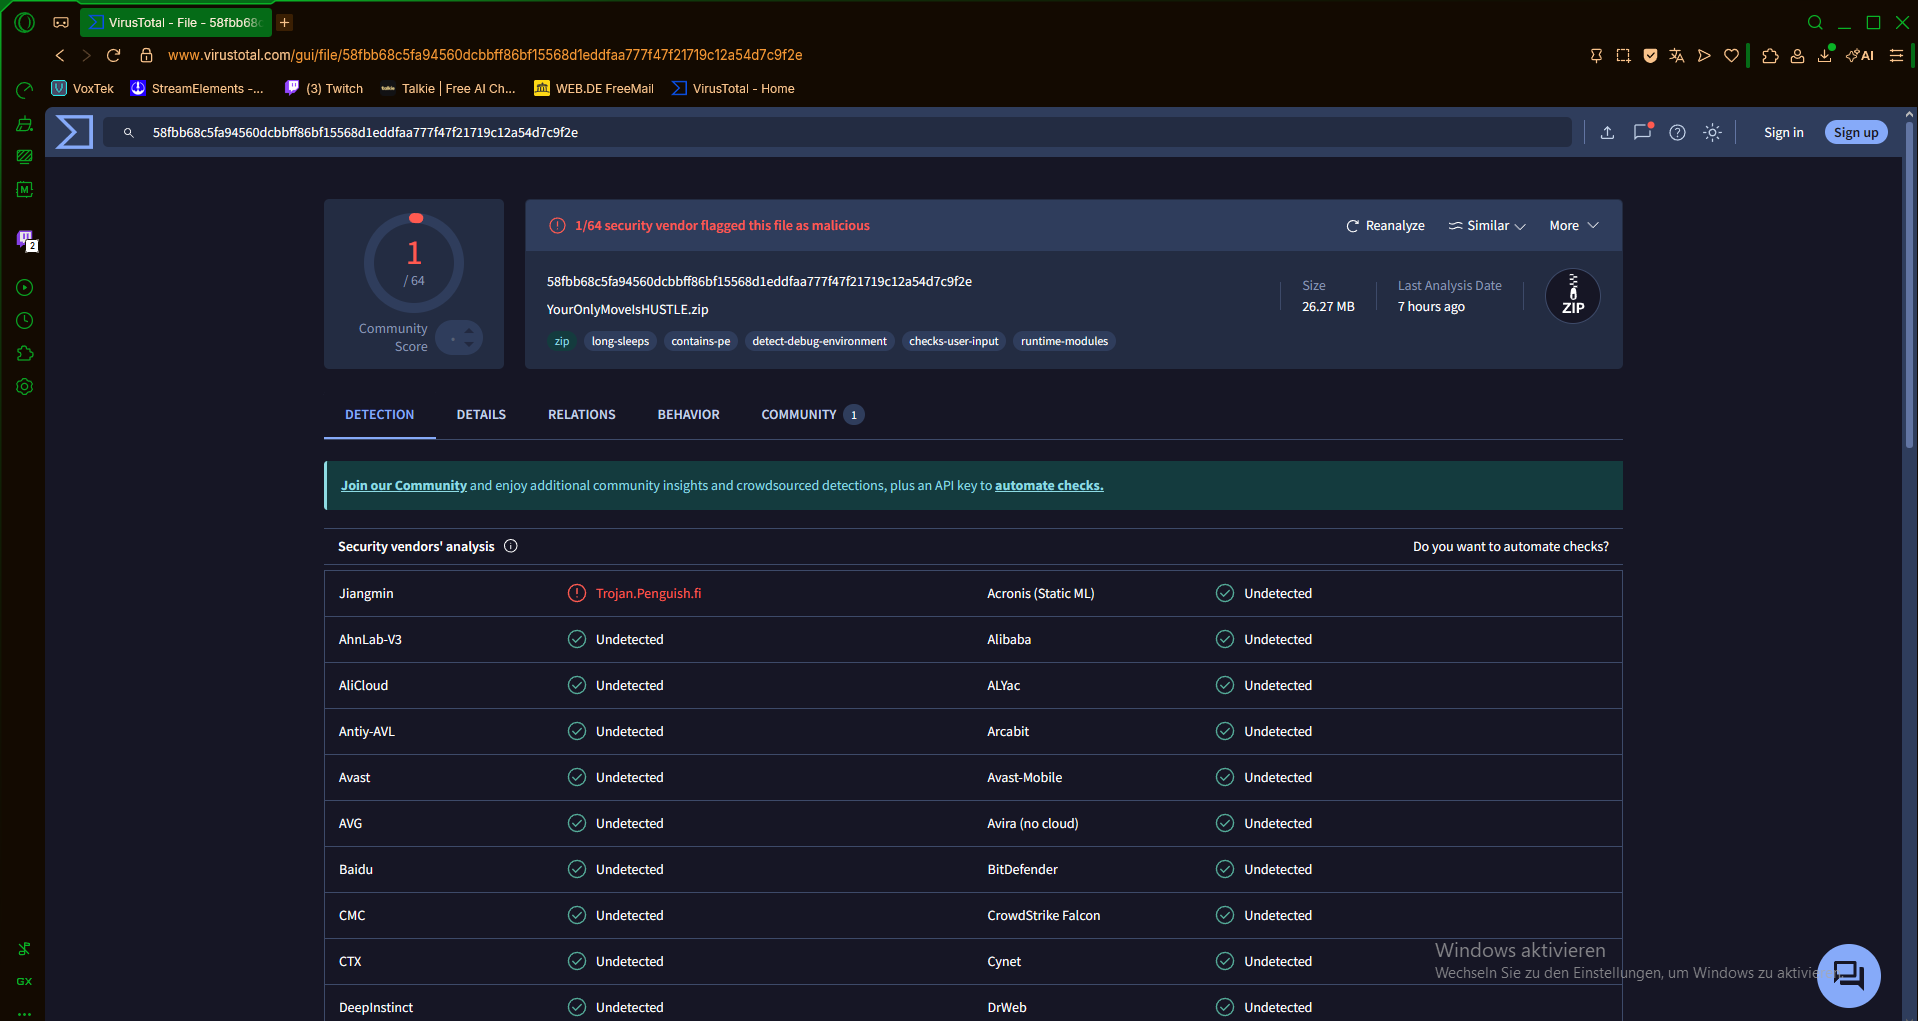Open the BEHAVIOR tab

(688, 415)
